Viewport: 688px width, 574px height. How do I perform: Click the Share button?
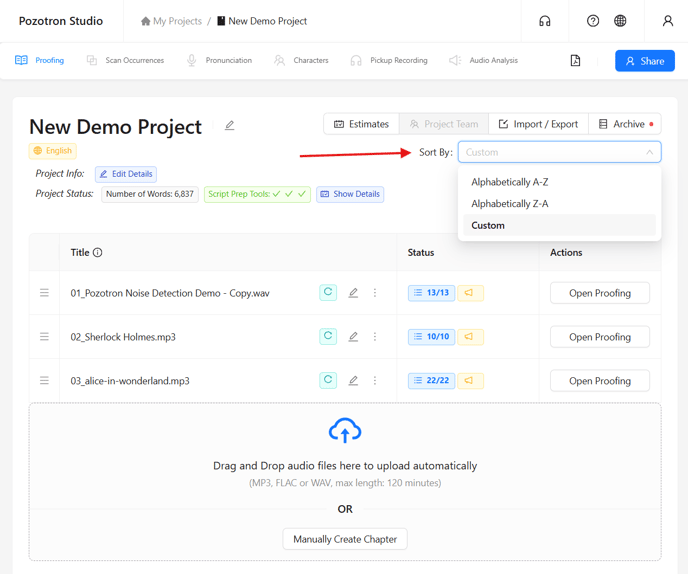click(645, 61)
